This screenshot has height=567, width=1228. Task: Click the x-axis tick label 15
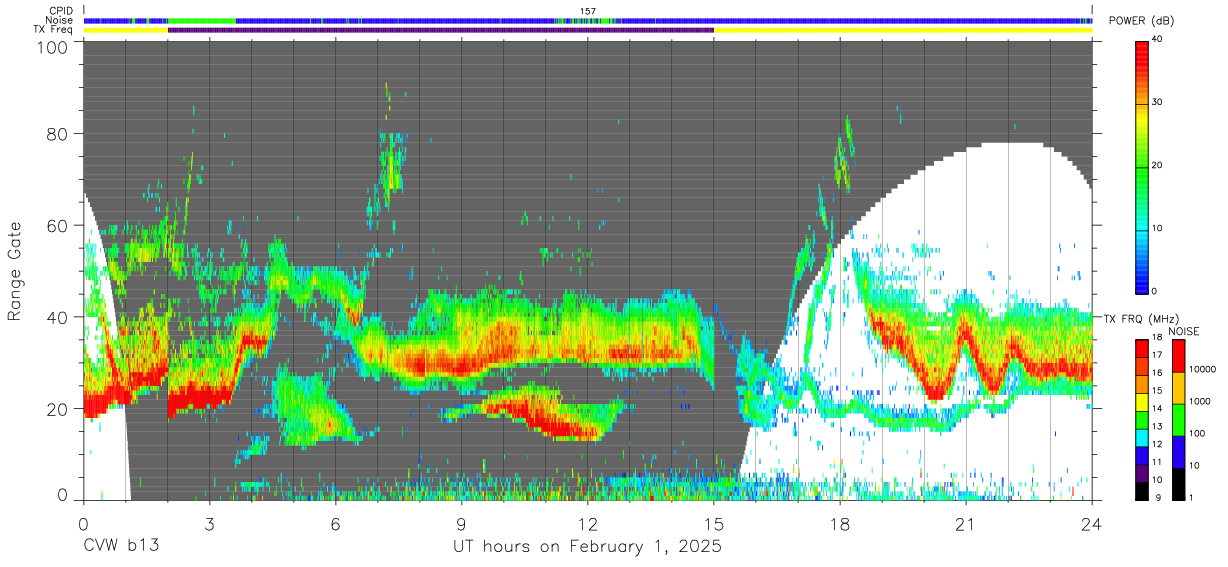714,524
